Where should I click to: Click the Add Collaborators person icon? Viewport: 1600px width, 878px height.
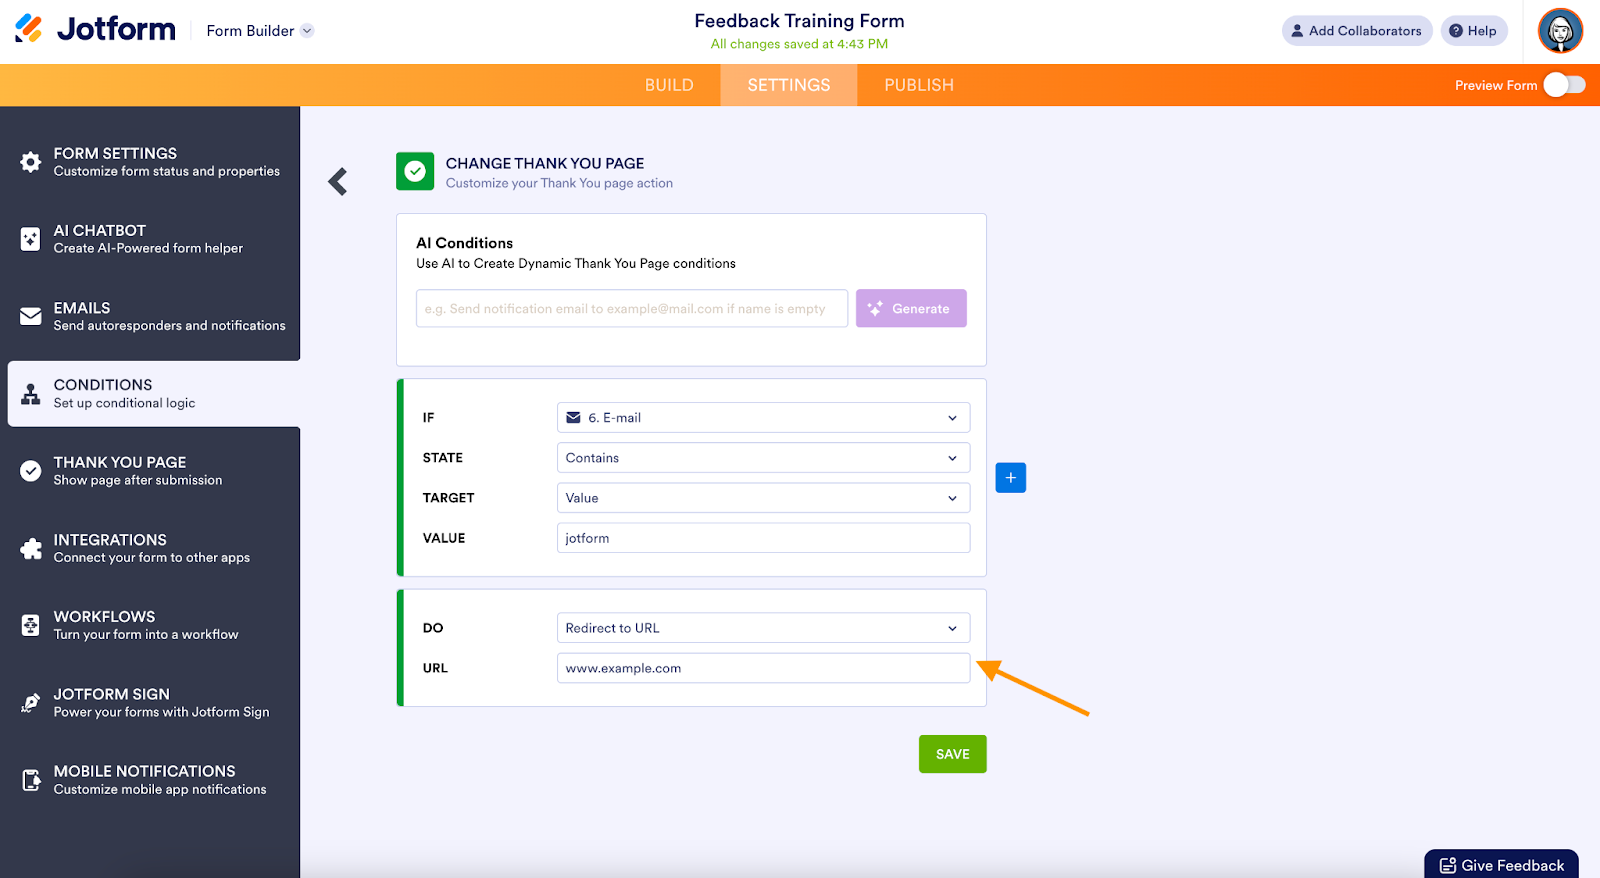coord(1297,31)
